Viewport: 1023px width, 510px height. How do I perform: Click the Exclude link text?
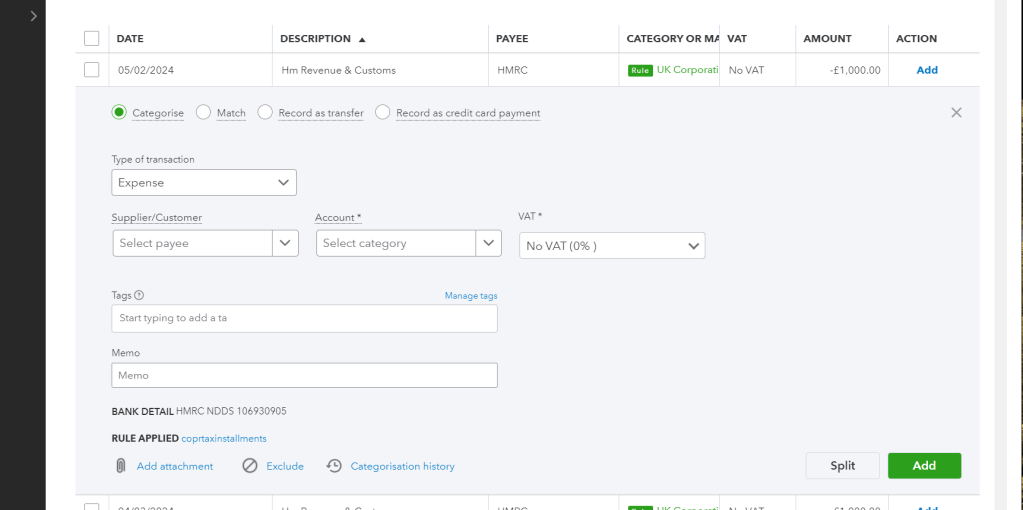tap(285, 466)
